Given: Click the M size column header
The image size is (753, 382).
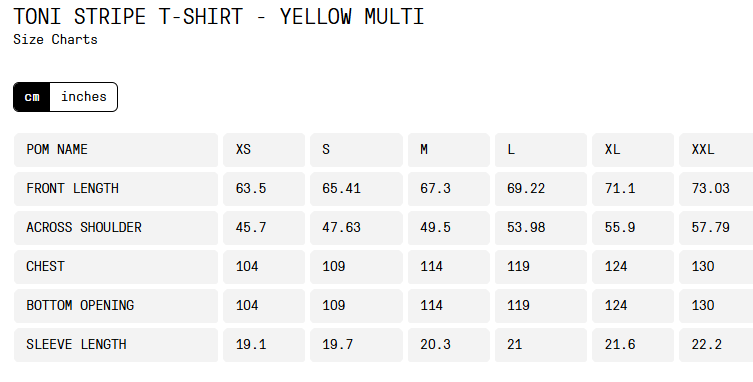Looking at the screenshot, I should (449, 150).
